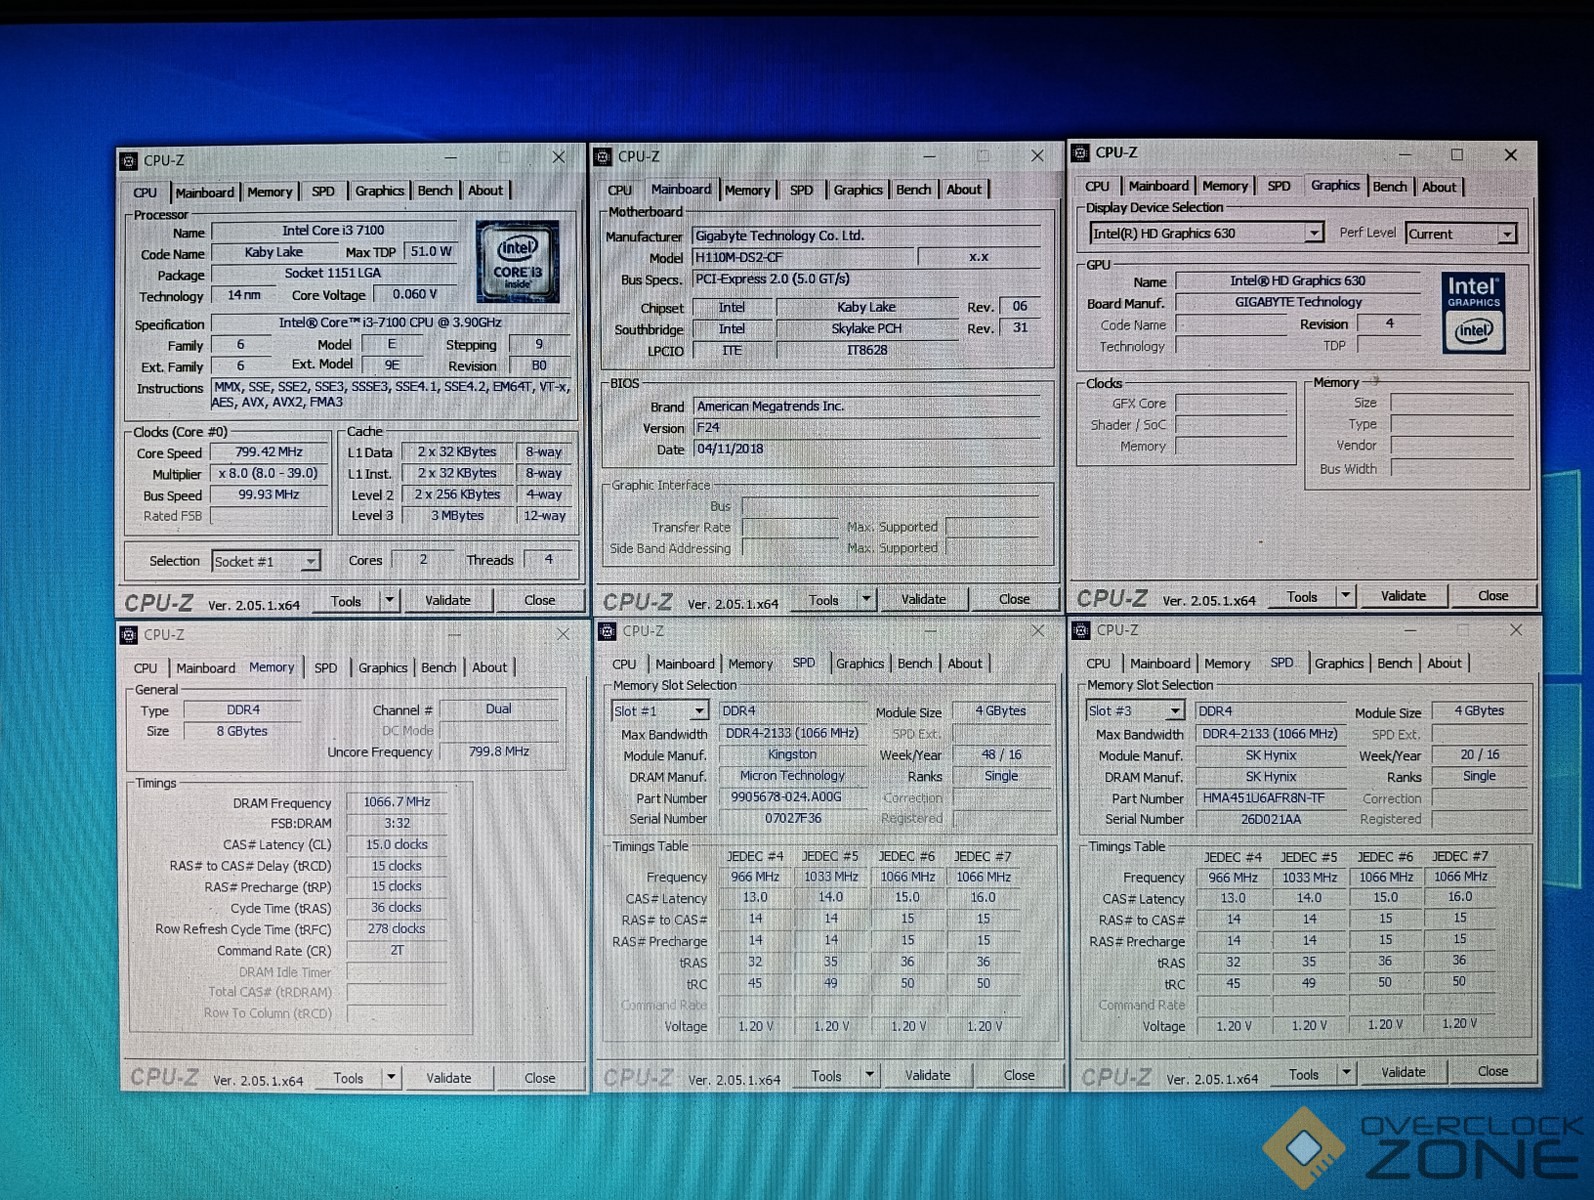The image size is (1594, 1200).
Task: Click American Megatrends BIOS brand field
Action: [x=867, y=407]
